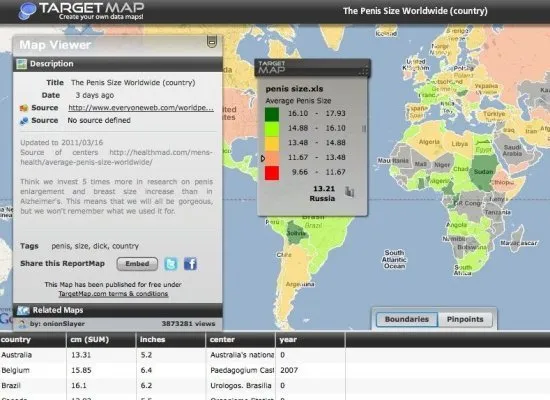Click the Description section picture icon
The height and width of the screenshot is (400, 550).
[22, 64]
